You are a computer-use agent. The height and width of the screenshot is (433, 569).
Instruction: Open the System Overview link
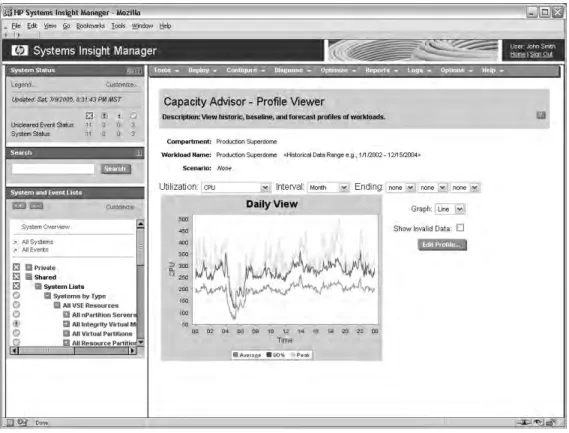46,227
